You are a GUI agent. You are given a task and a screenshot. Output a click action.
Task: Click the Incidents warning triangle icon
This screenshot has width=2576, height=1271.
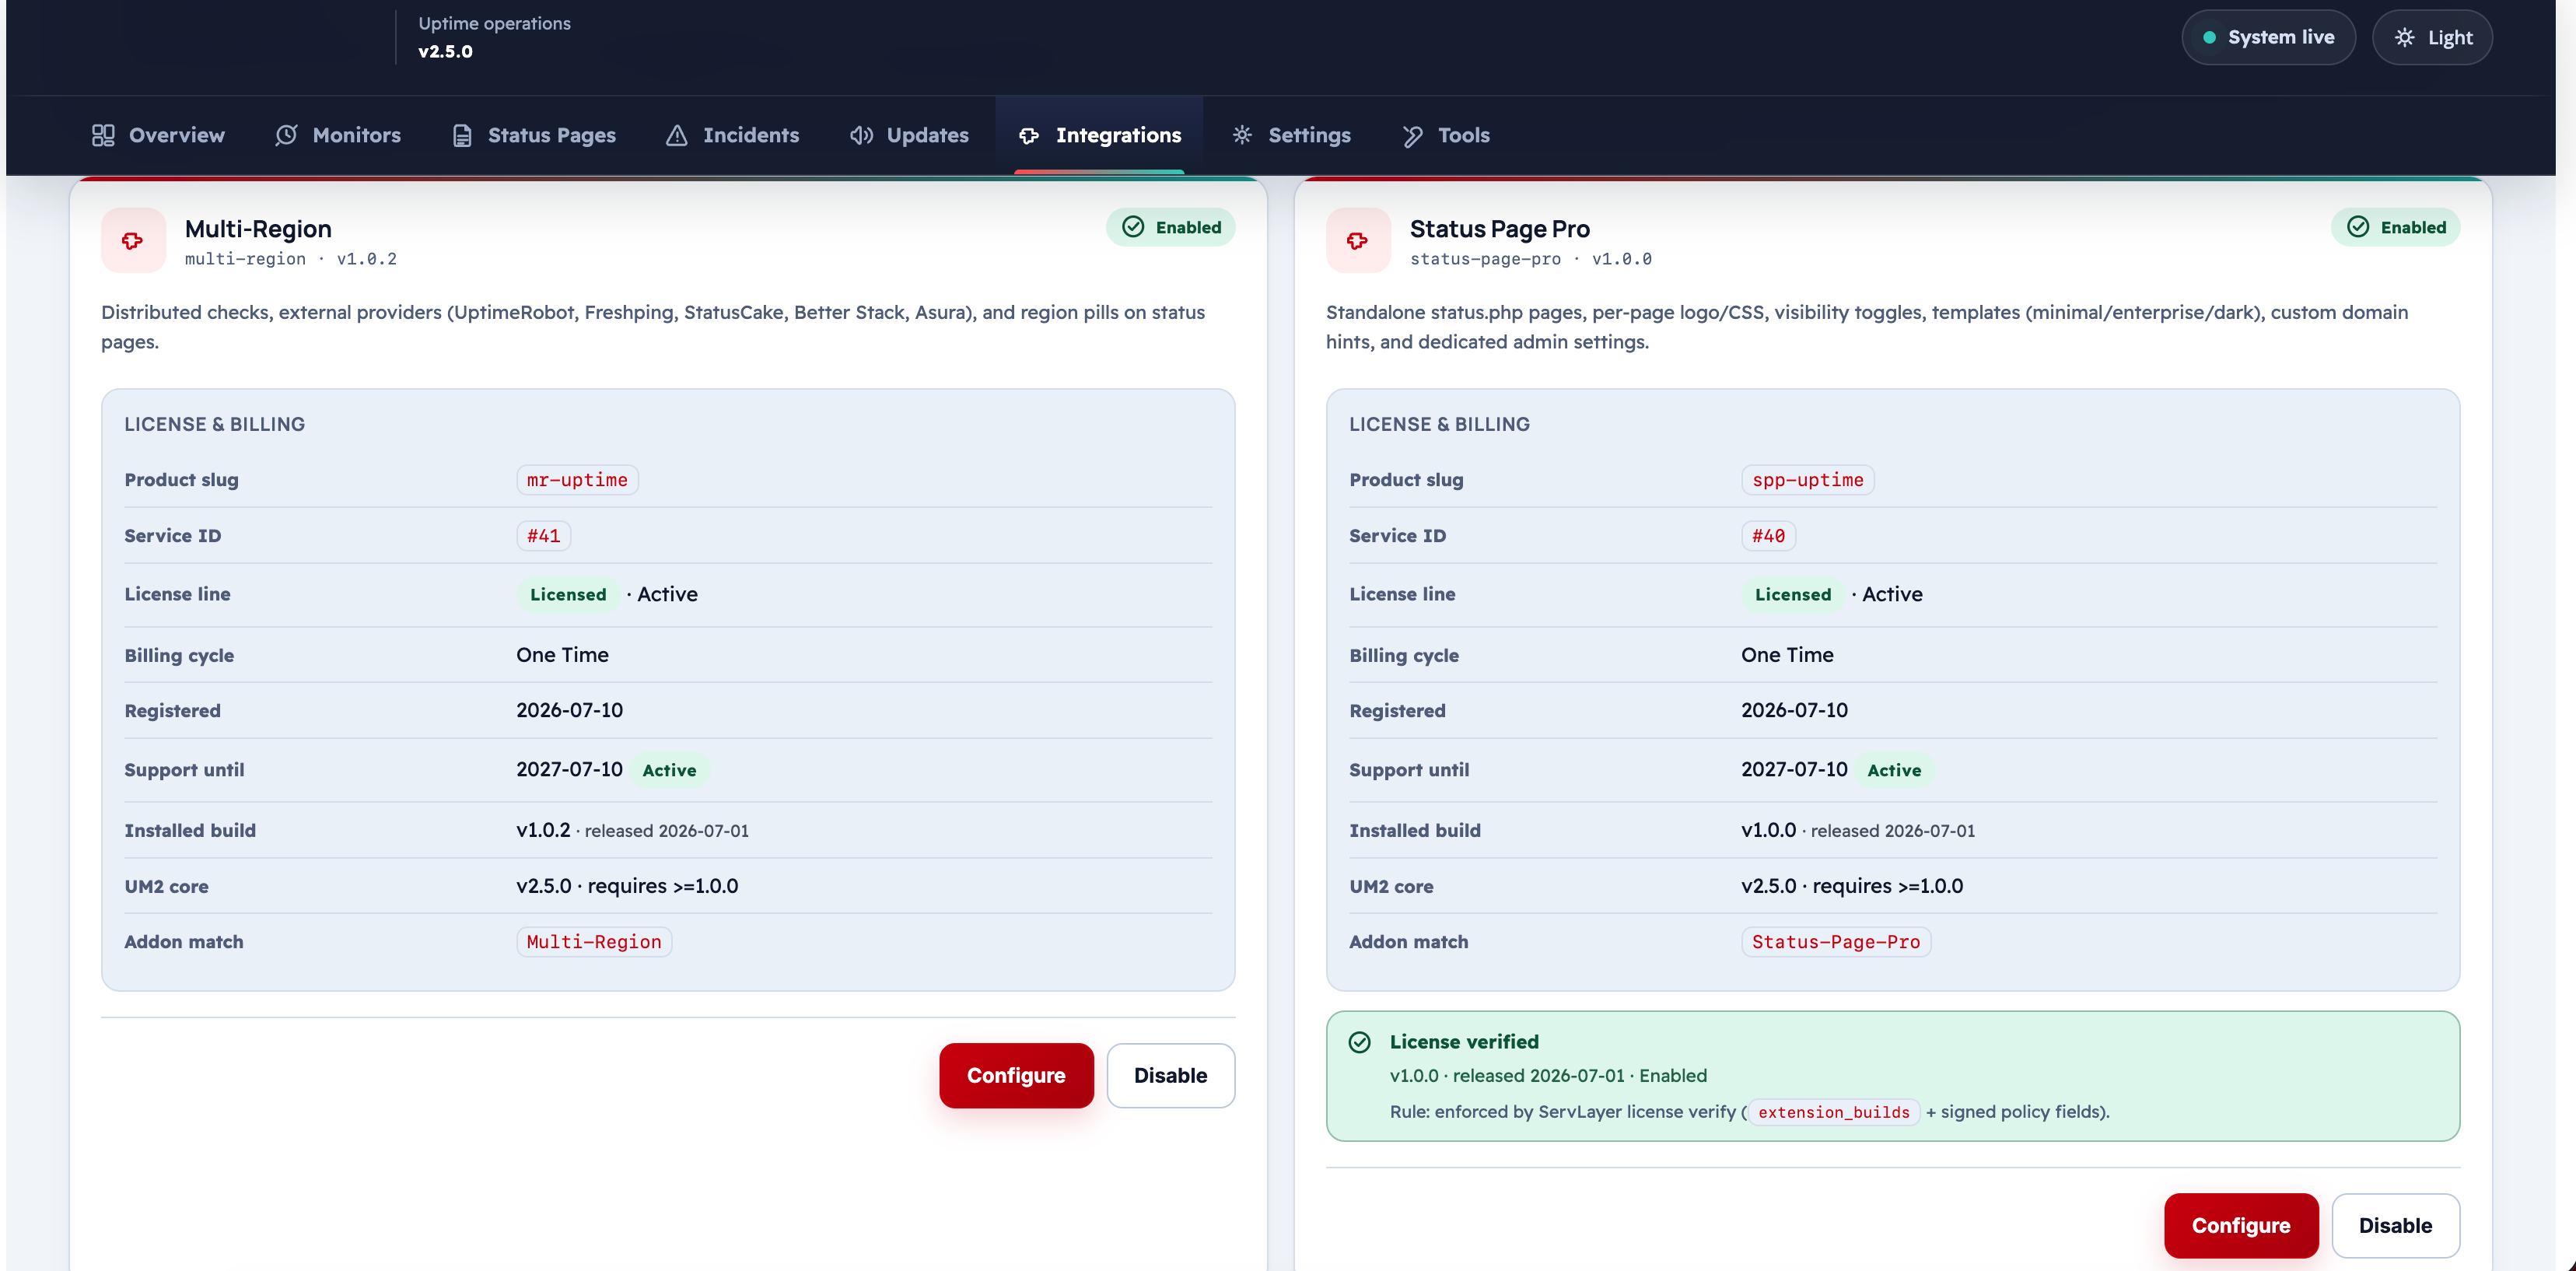[x=677, y=135]
